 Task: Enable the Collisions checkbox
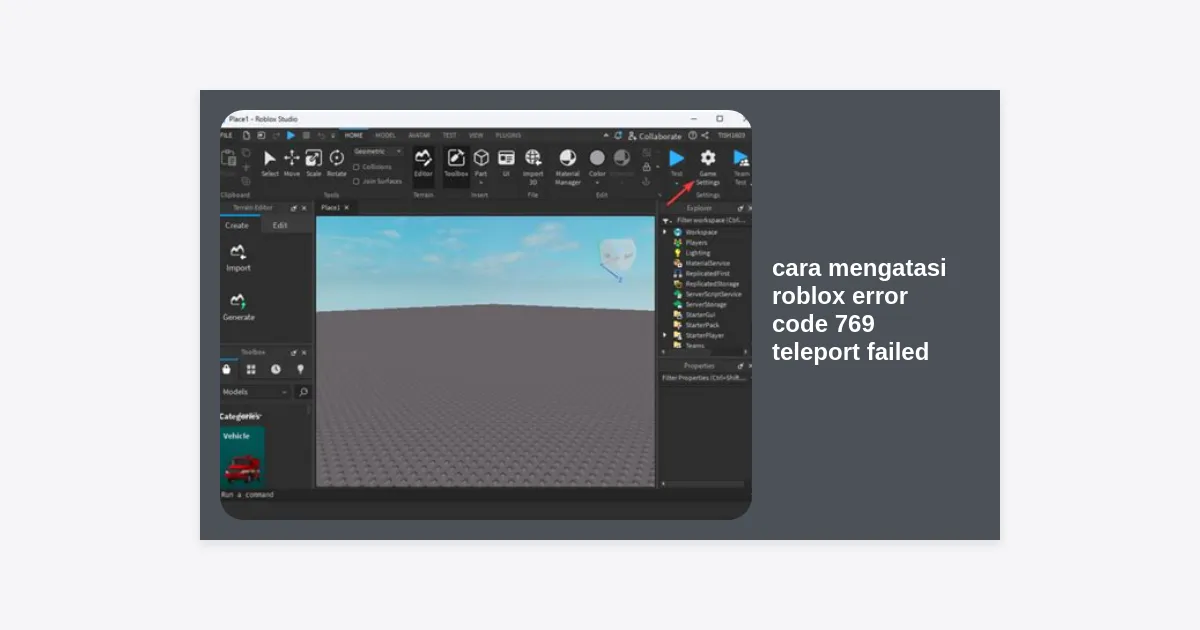click(357, 167)
